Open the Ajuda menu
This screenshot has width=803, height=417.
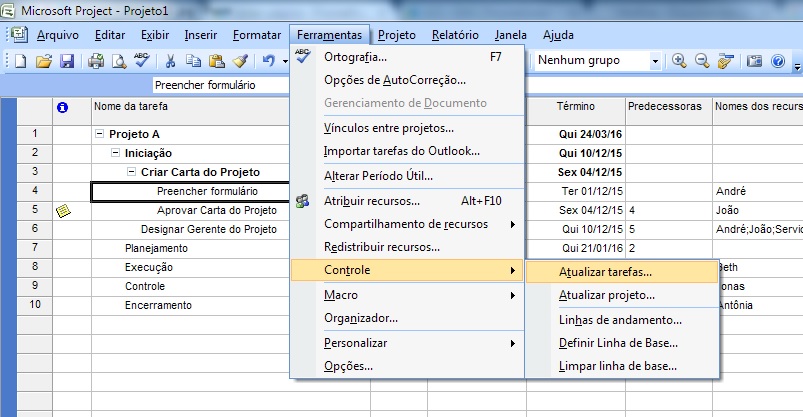click(558, 35)
